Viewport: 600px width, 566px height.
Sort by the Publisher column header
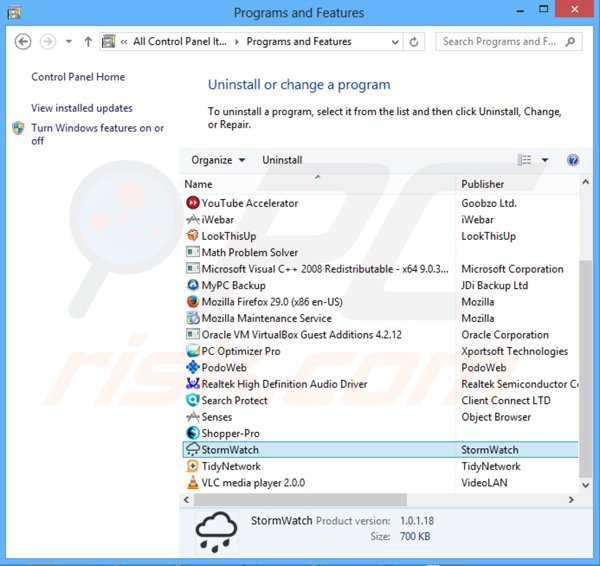coord(482,184)
